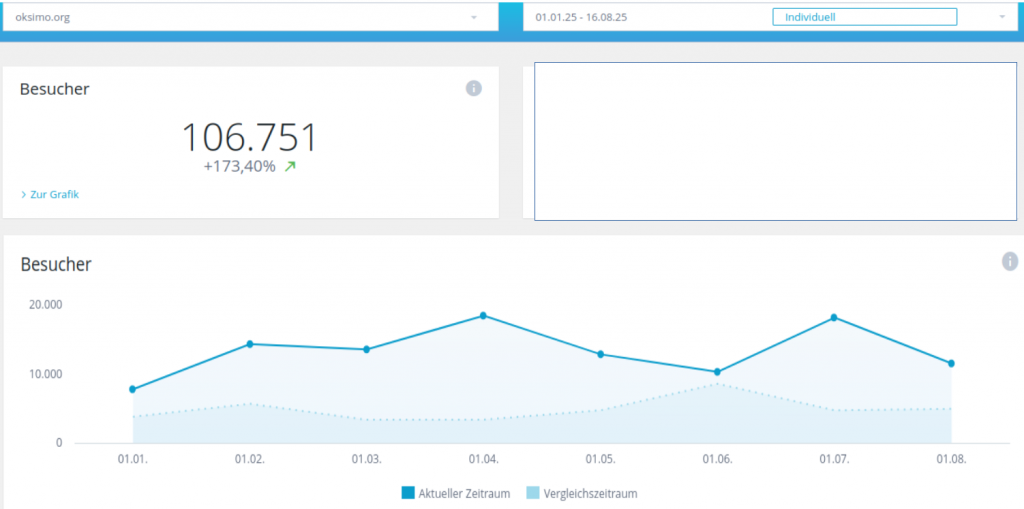Screen dimensions: 1024x509
Task: Click the info icon in the Besucher summary card
Action: (x=474, y=88)
